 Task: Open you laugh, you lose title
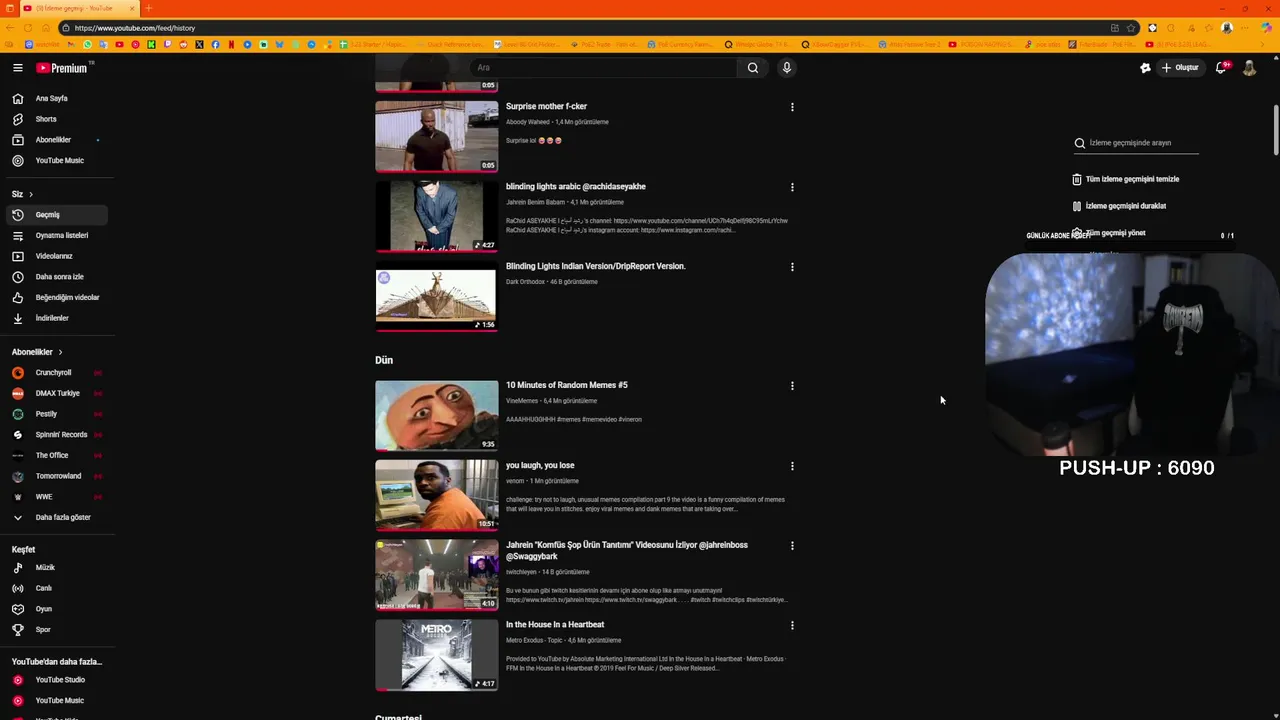[x=540, y=465]
